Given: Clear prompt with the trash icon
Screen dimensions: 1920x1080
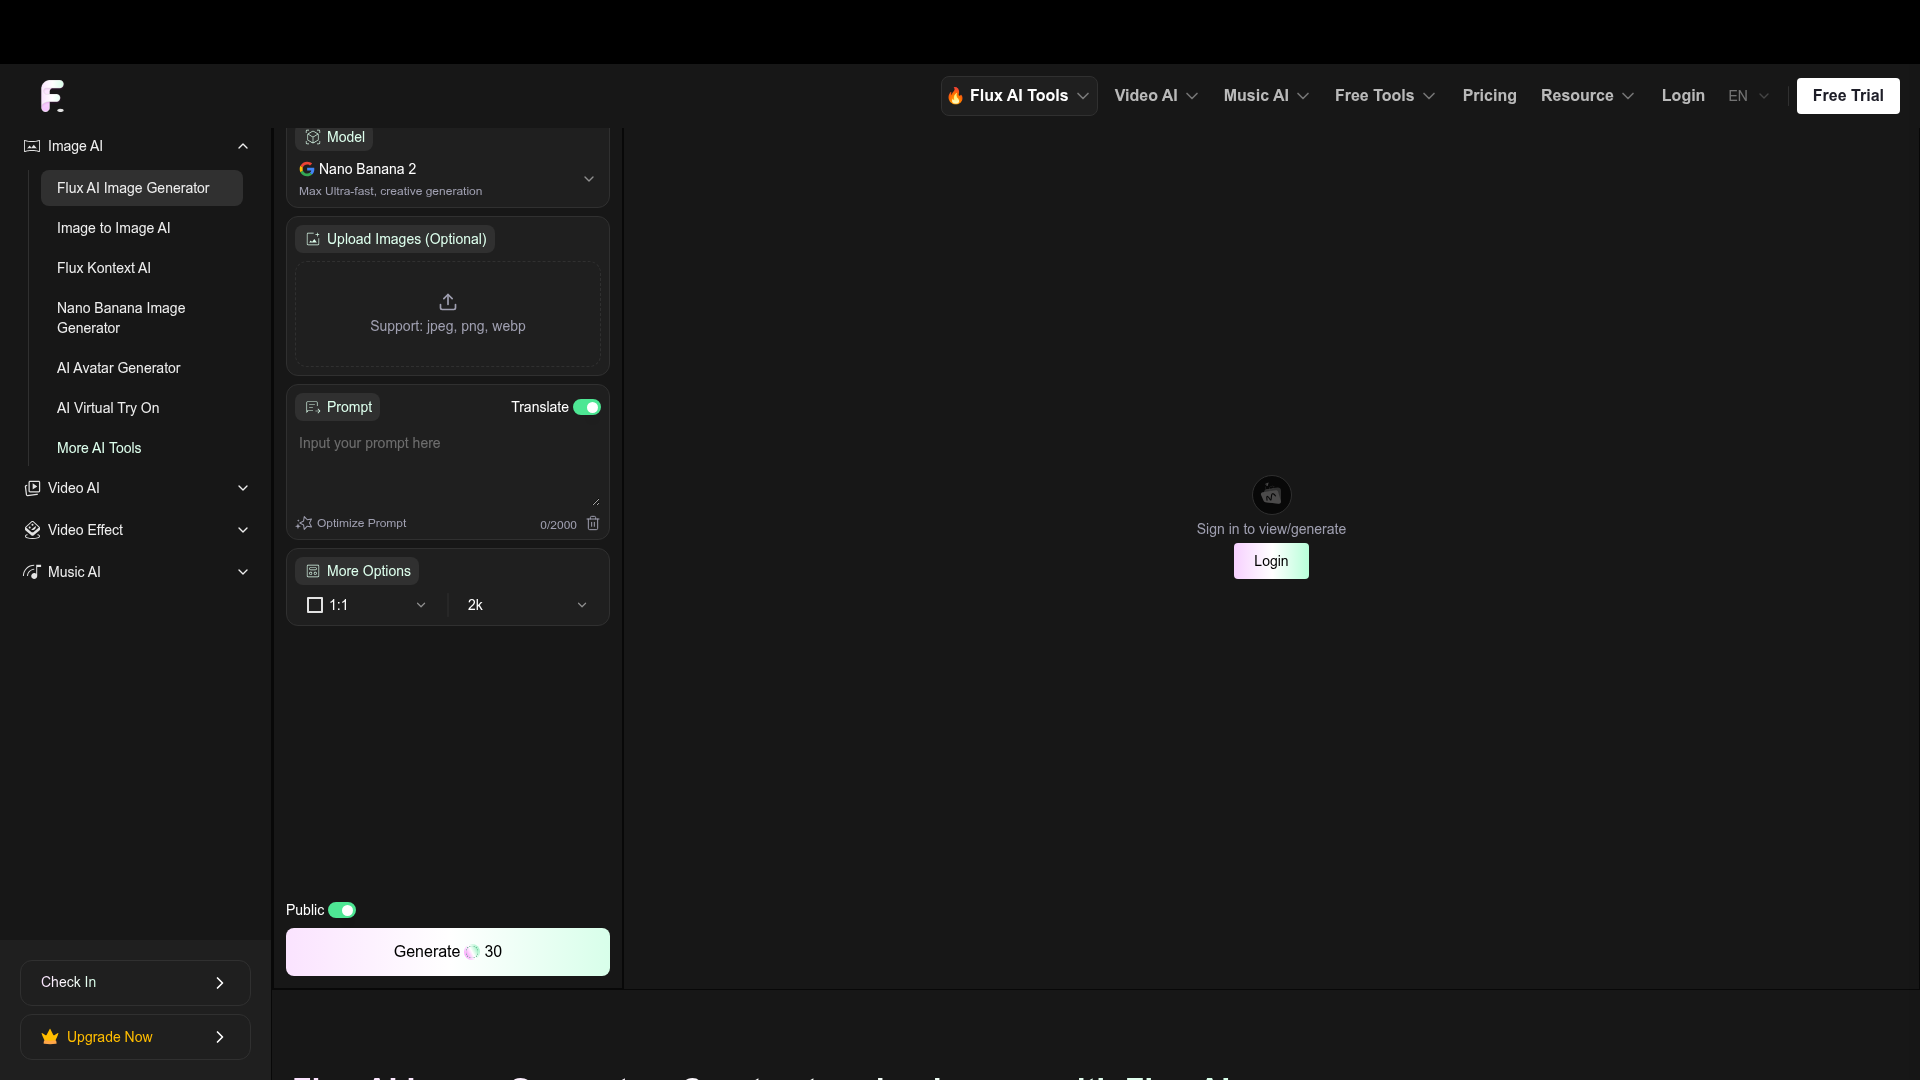Looking at the screenshot, I should coord(593,523).
